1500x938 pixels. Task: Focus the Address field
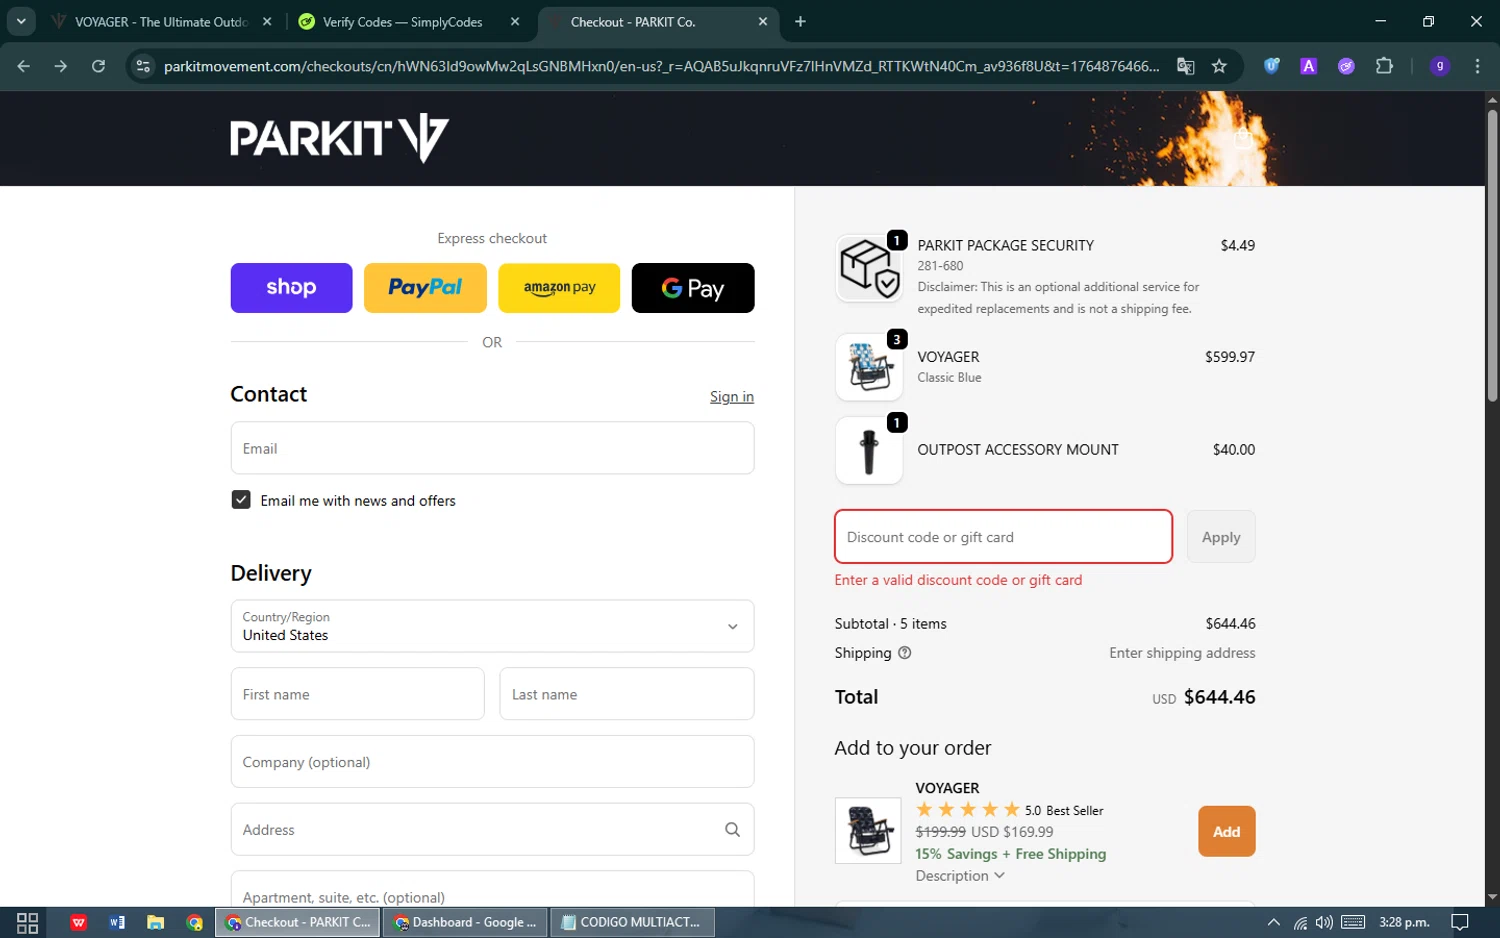(492, 830)
